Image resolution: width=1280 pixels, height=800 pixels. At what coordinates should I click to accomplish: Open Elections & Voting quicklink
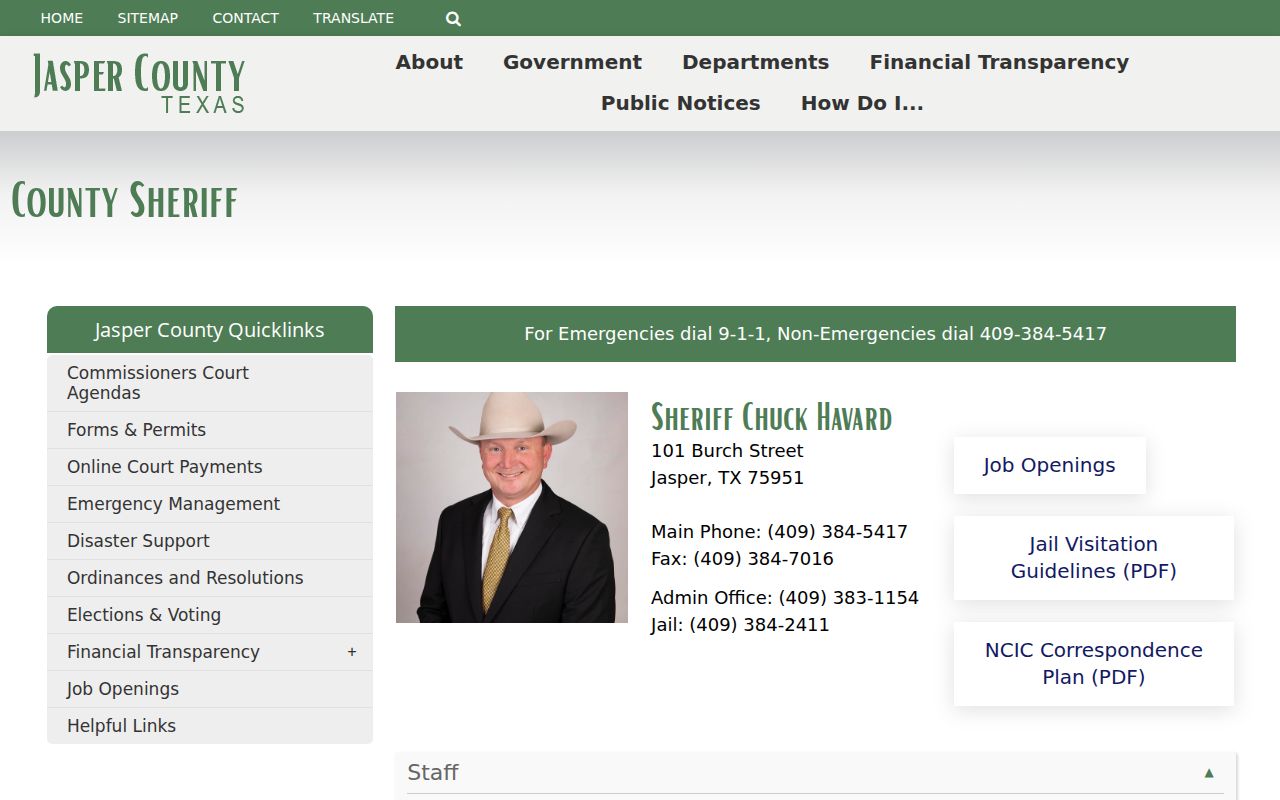coord(210,615)
